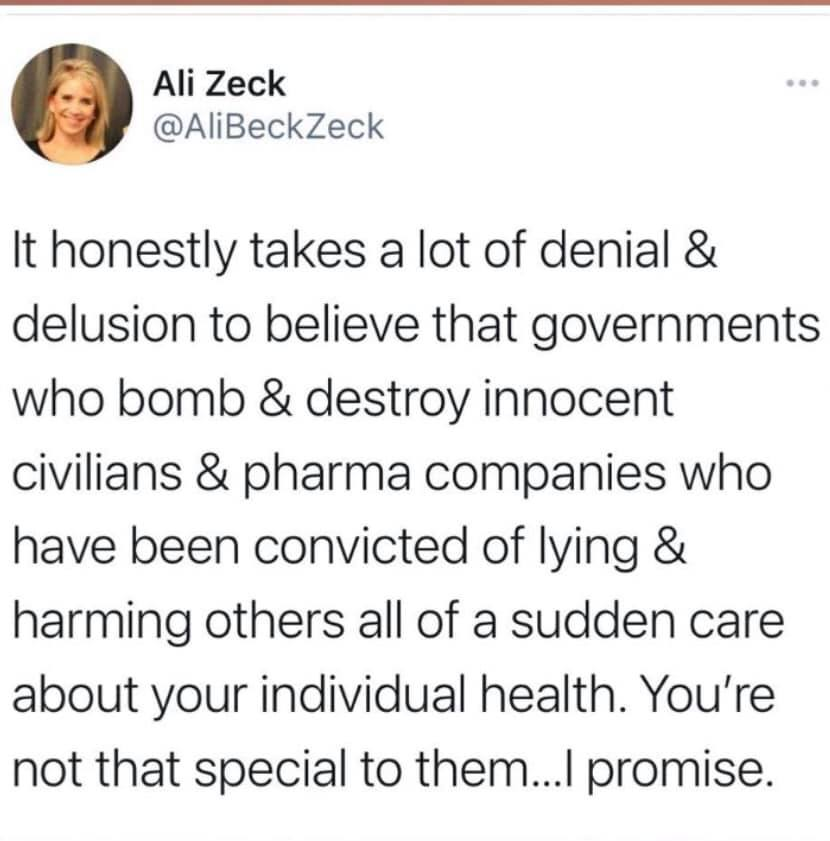This screenshot has height=841, width=830.
Task: Click the word 'governments' in the tweet
Action: [x=675, y=325]
